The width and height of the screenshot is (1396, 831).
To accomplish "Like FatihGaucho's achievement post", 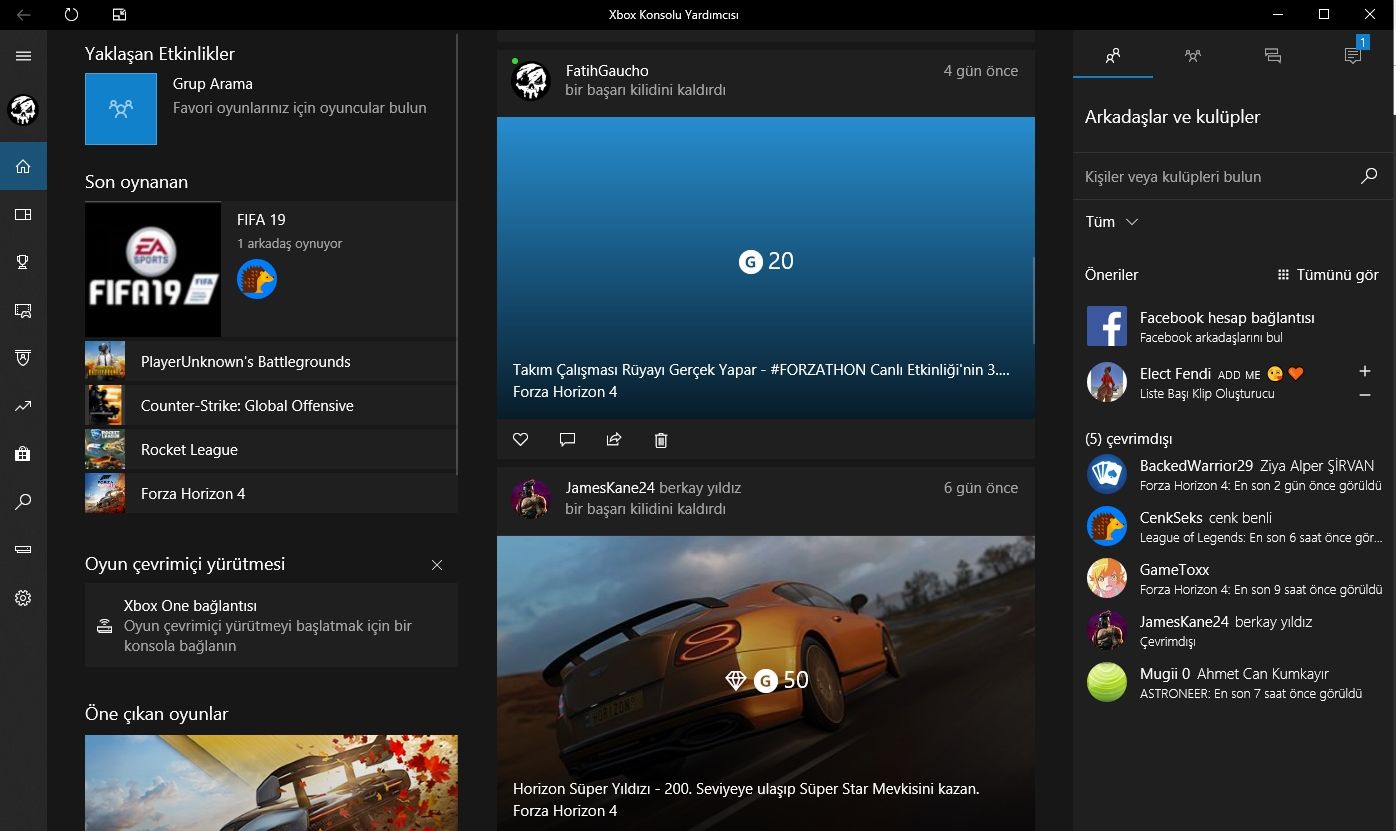I will pyautogui.click(x=520, y=439).
